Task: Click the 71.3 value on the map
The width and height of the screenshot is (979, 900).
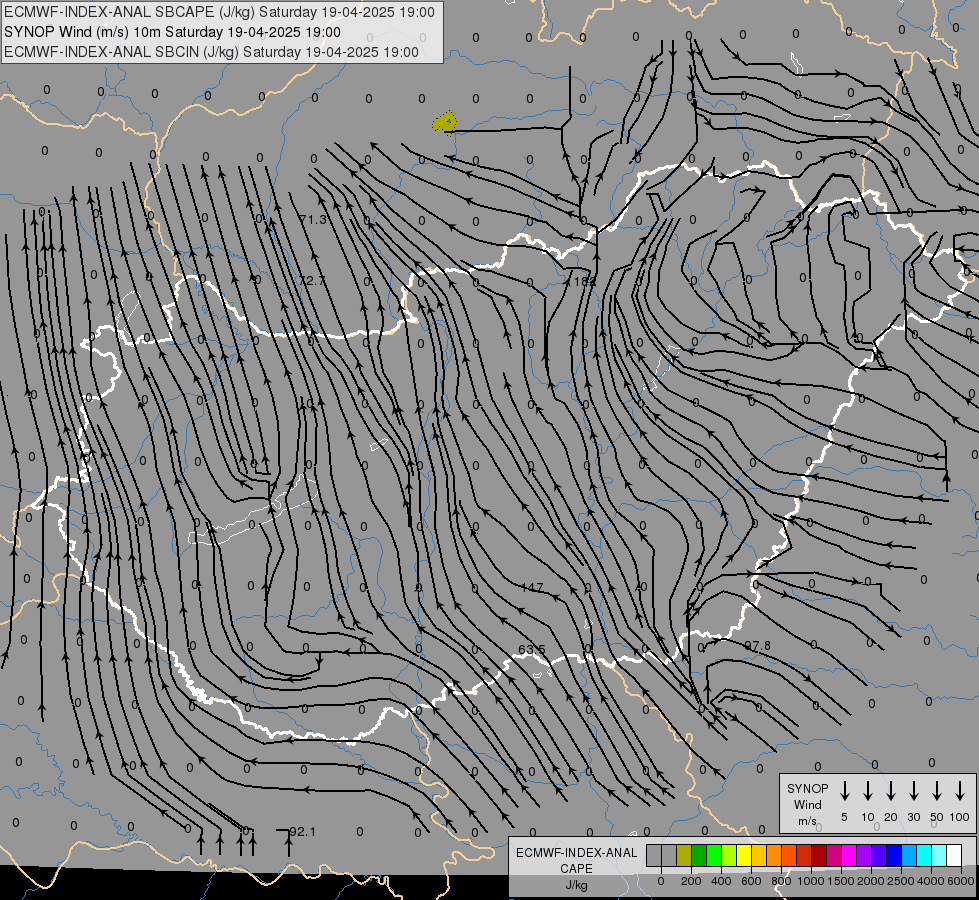Action: 313,219
